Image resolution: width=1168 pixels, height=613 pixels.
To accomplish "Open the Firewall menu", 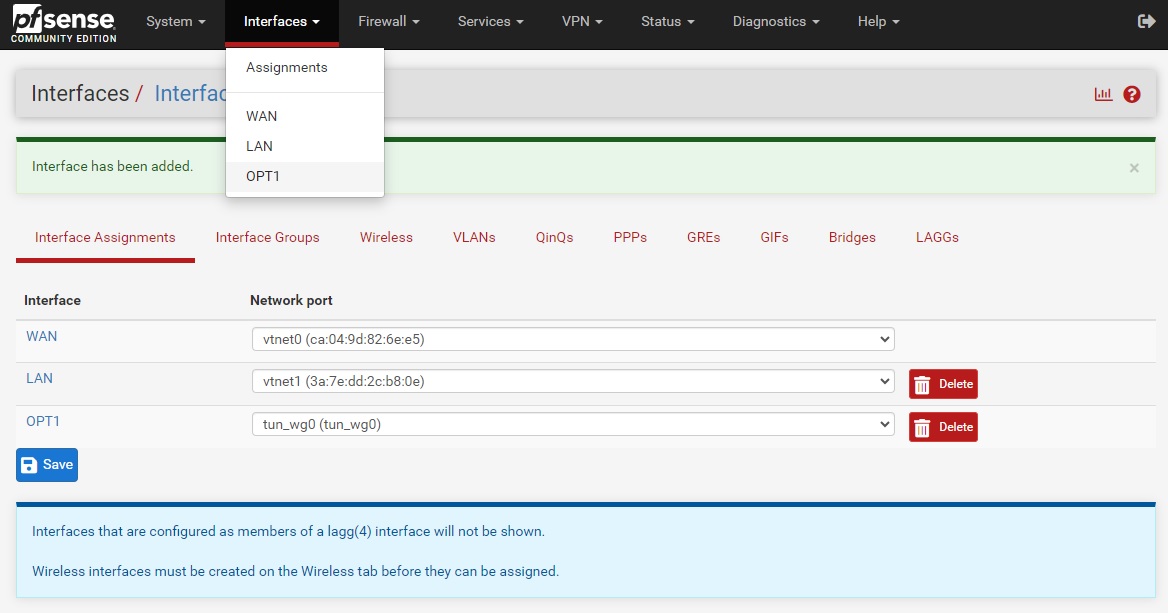I will [388, 22].
